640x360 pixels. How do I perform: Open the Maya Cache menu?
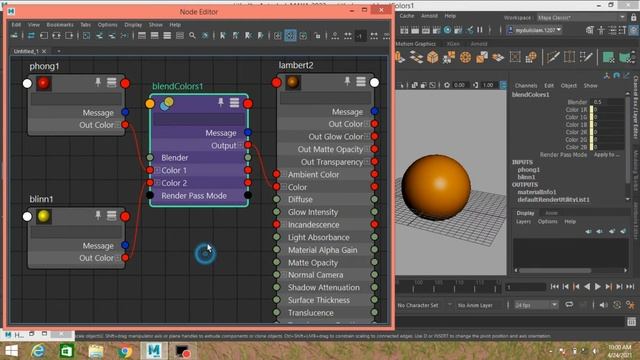point(407,16)
